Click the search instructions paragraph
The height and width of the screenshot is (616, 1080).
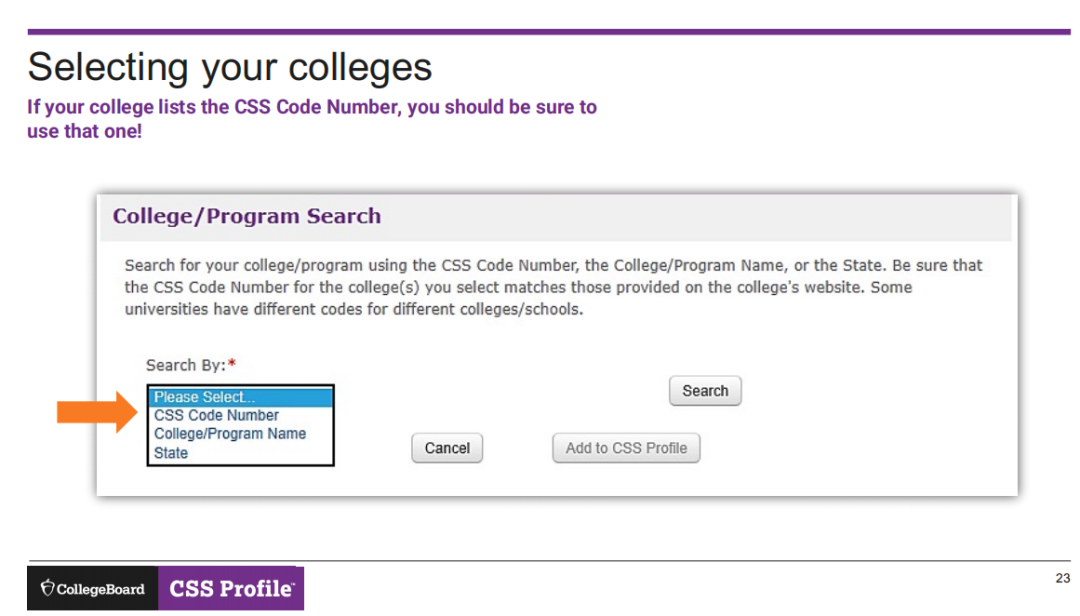(553, 287)
